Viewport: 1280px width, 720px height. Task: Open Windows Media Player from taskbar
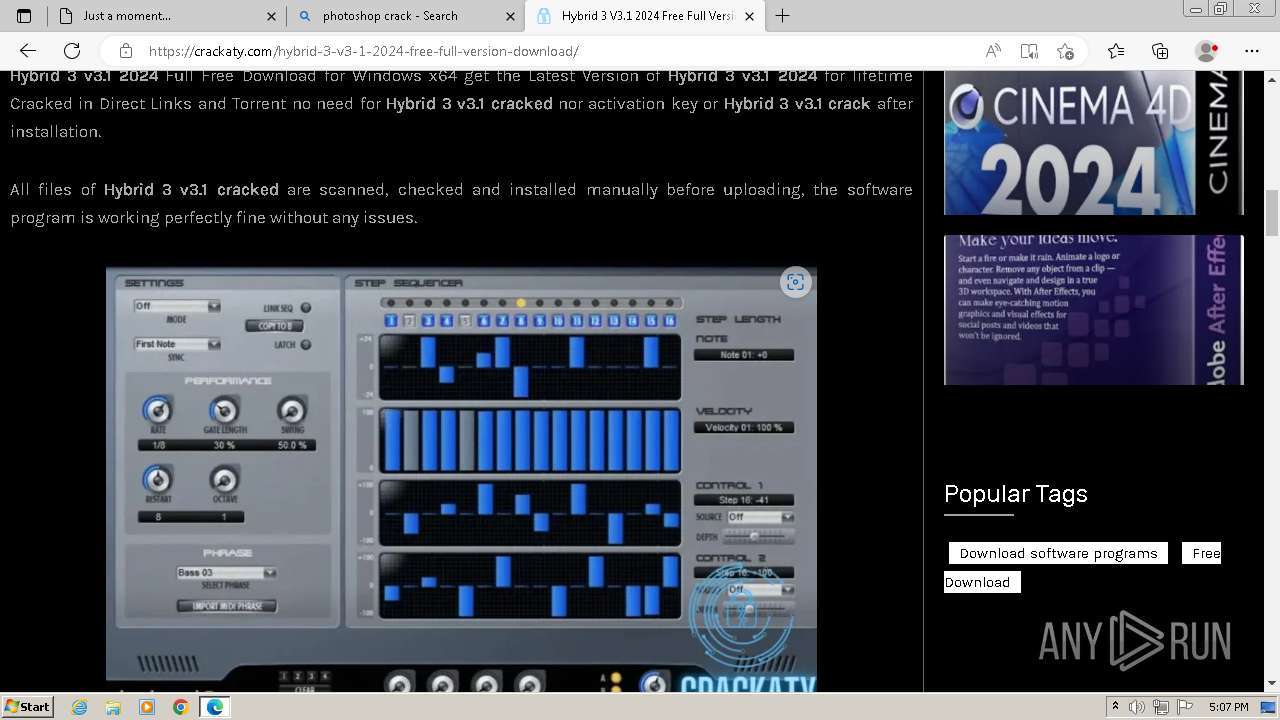tap(147, 707)
